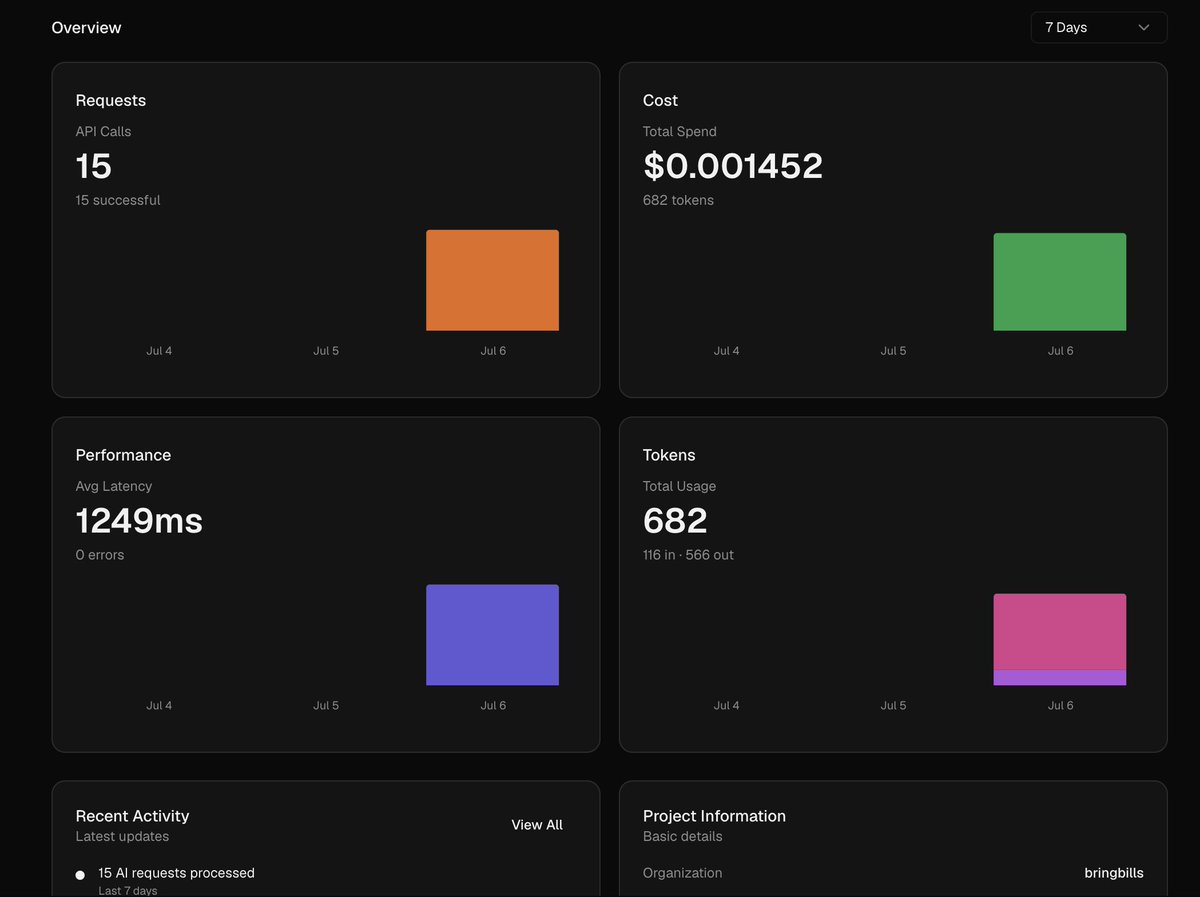Click the Project Information heading

[714, 816]
